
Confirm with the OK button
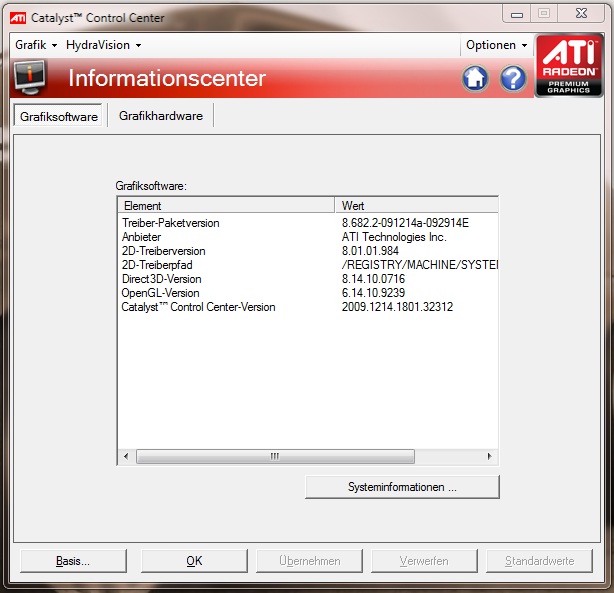point(194,561)
